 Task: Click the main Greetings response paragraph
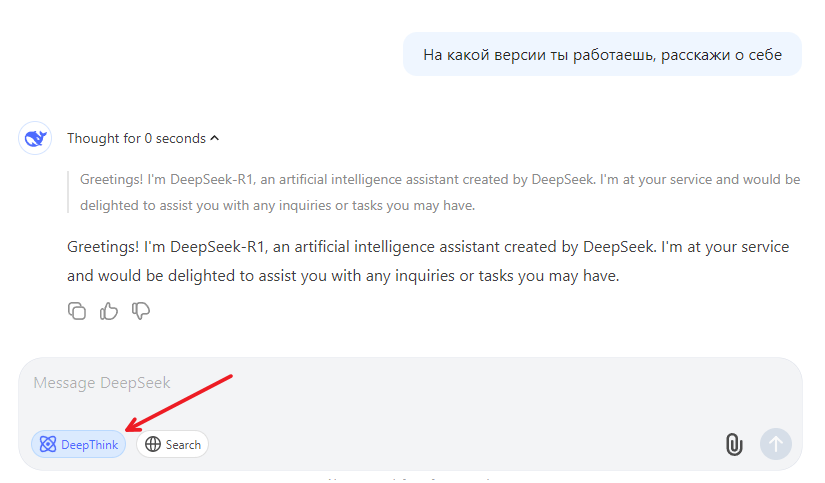(x=428, y=261)
